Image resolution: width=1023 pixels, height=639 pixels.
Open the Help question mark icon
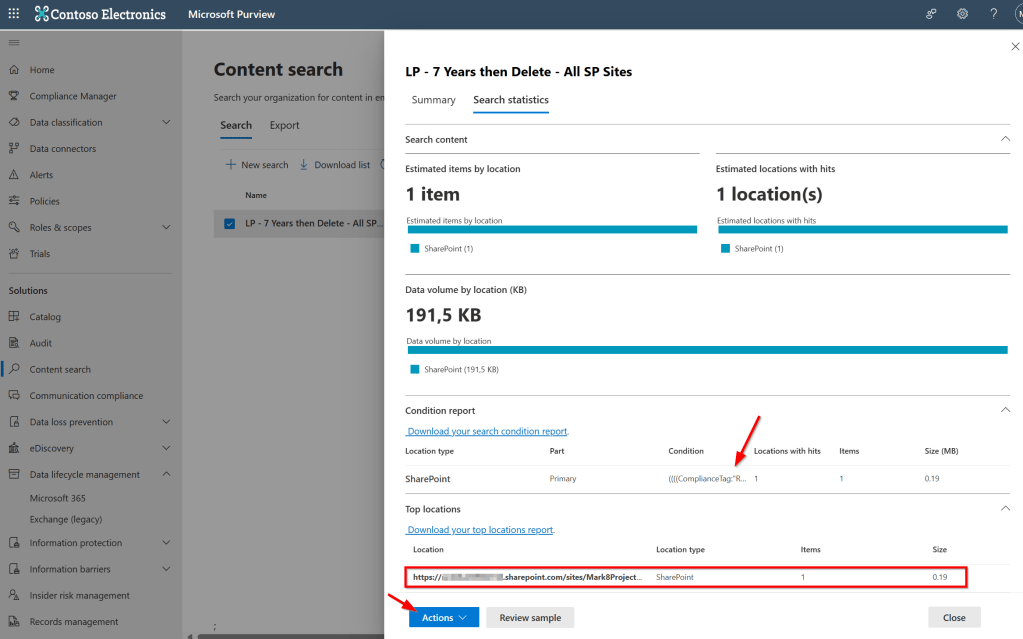pos(993,14)
